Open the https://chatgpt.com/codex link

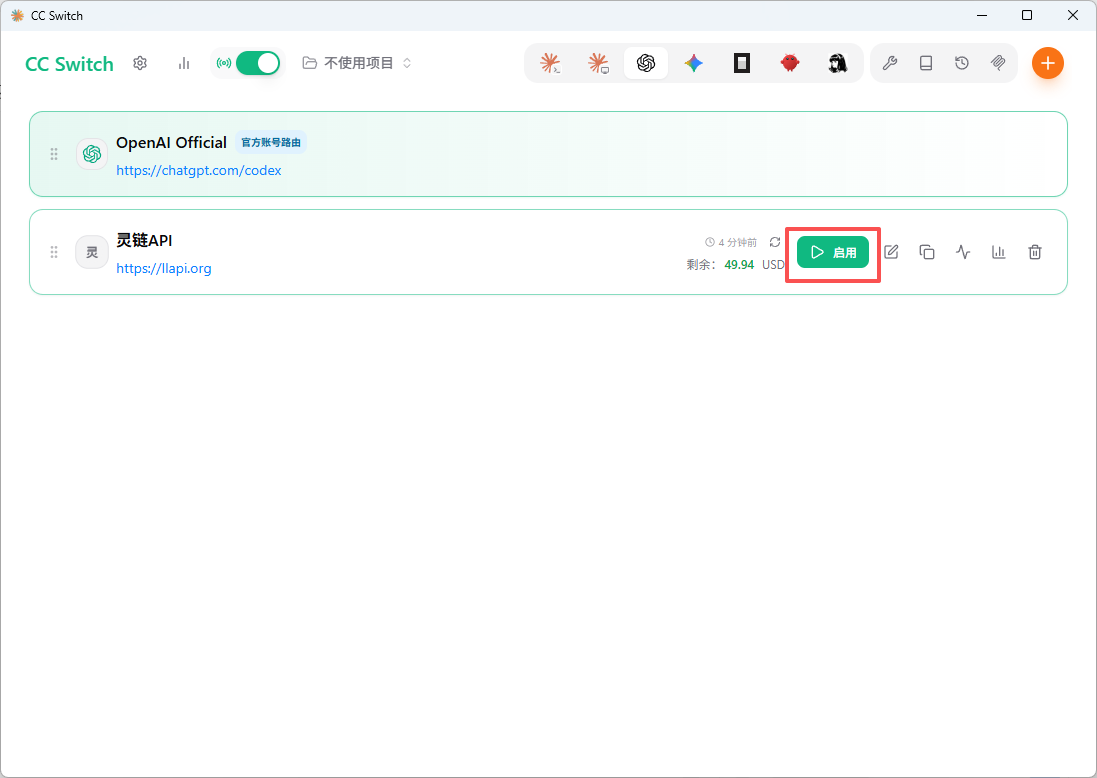(x=199, y=170)
